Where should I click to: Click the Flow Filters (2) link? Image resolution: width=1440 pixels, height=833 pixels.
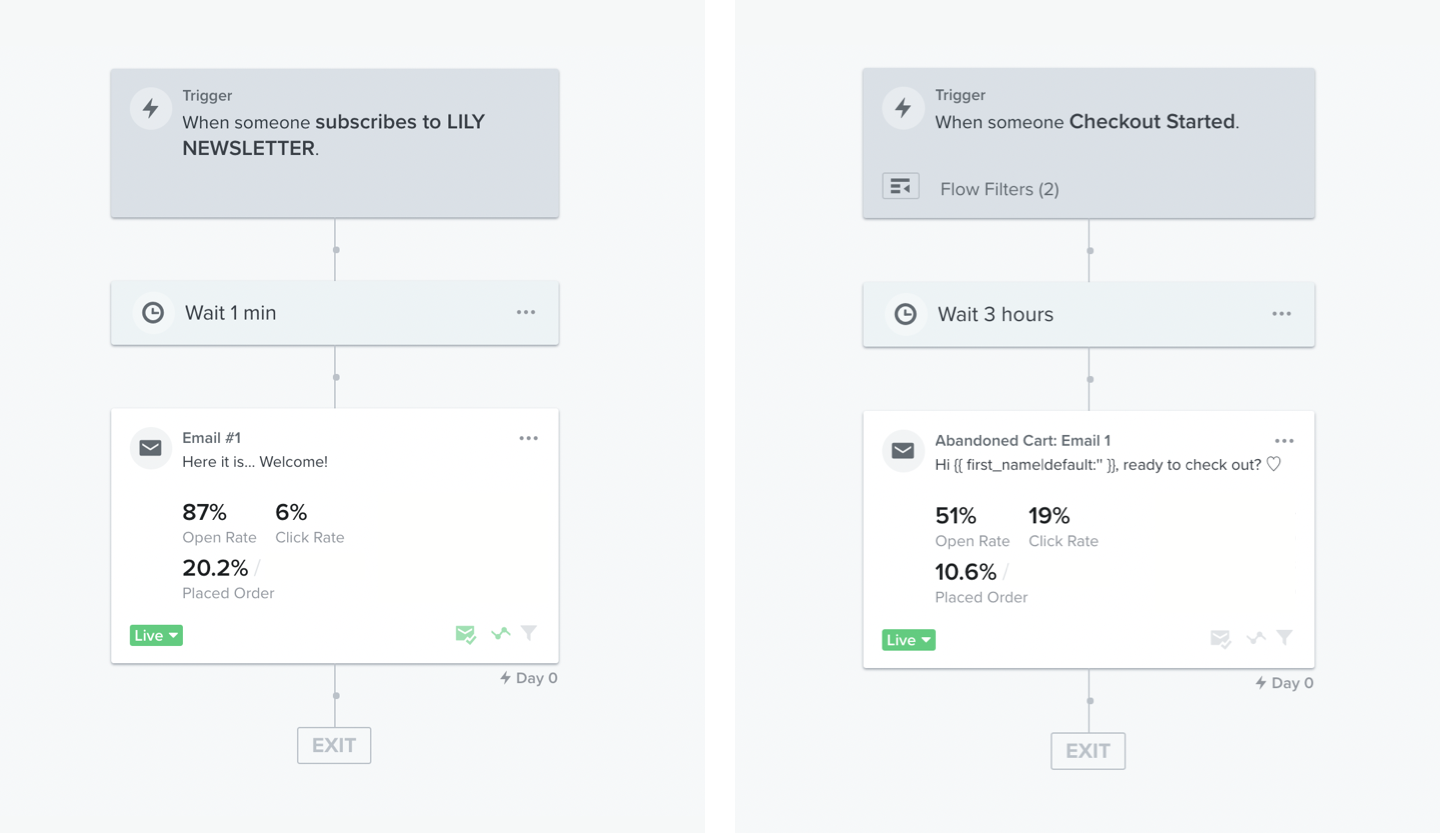(x=999, y=189)
